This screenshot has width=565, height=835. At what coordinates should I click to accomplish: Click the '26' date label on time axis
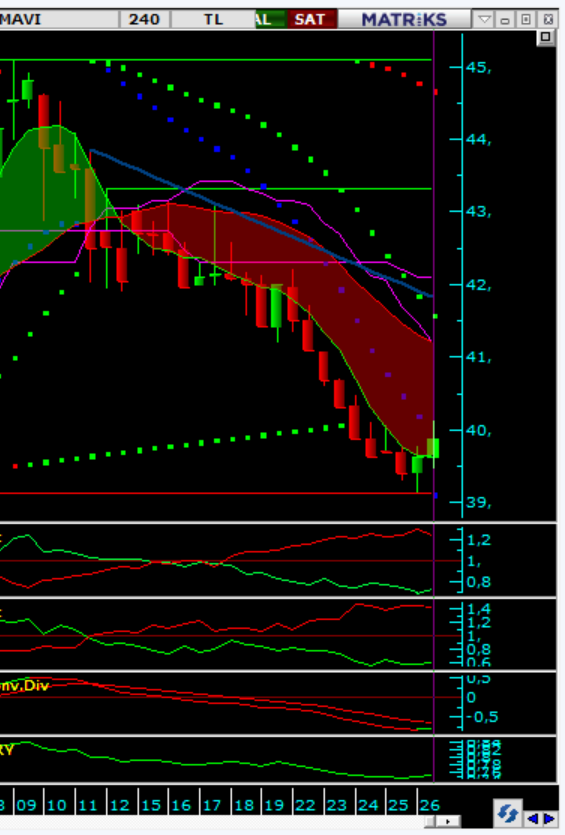430,805
